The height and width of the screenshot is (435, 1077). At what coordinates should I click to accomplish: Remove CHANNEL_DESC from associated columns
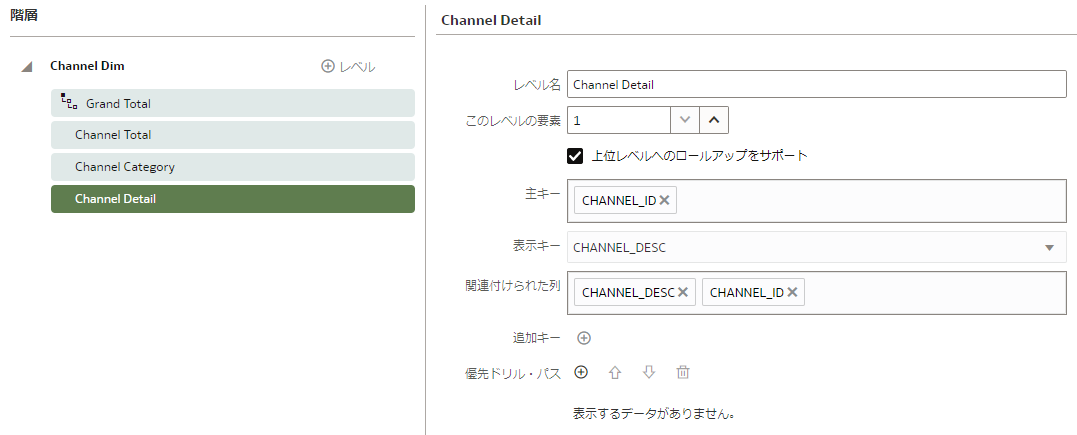[683, 292]
